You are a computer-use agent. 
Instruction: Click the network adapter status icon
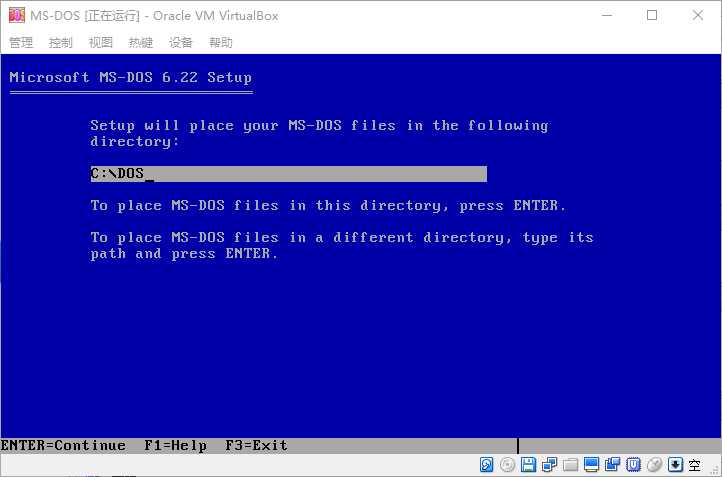point(549,465)
